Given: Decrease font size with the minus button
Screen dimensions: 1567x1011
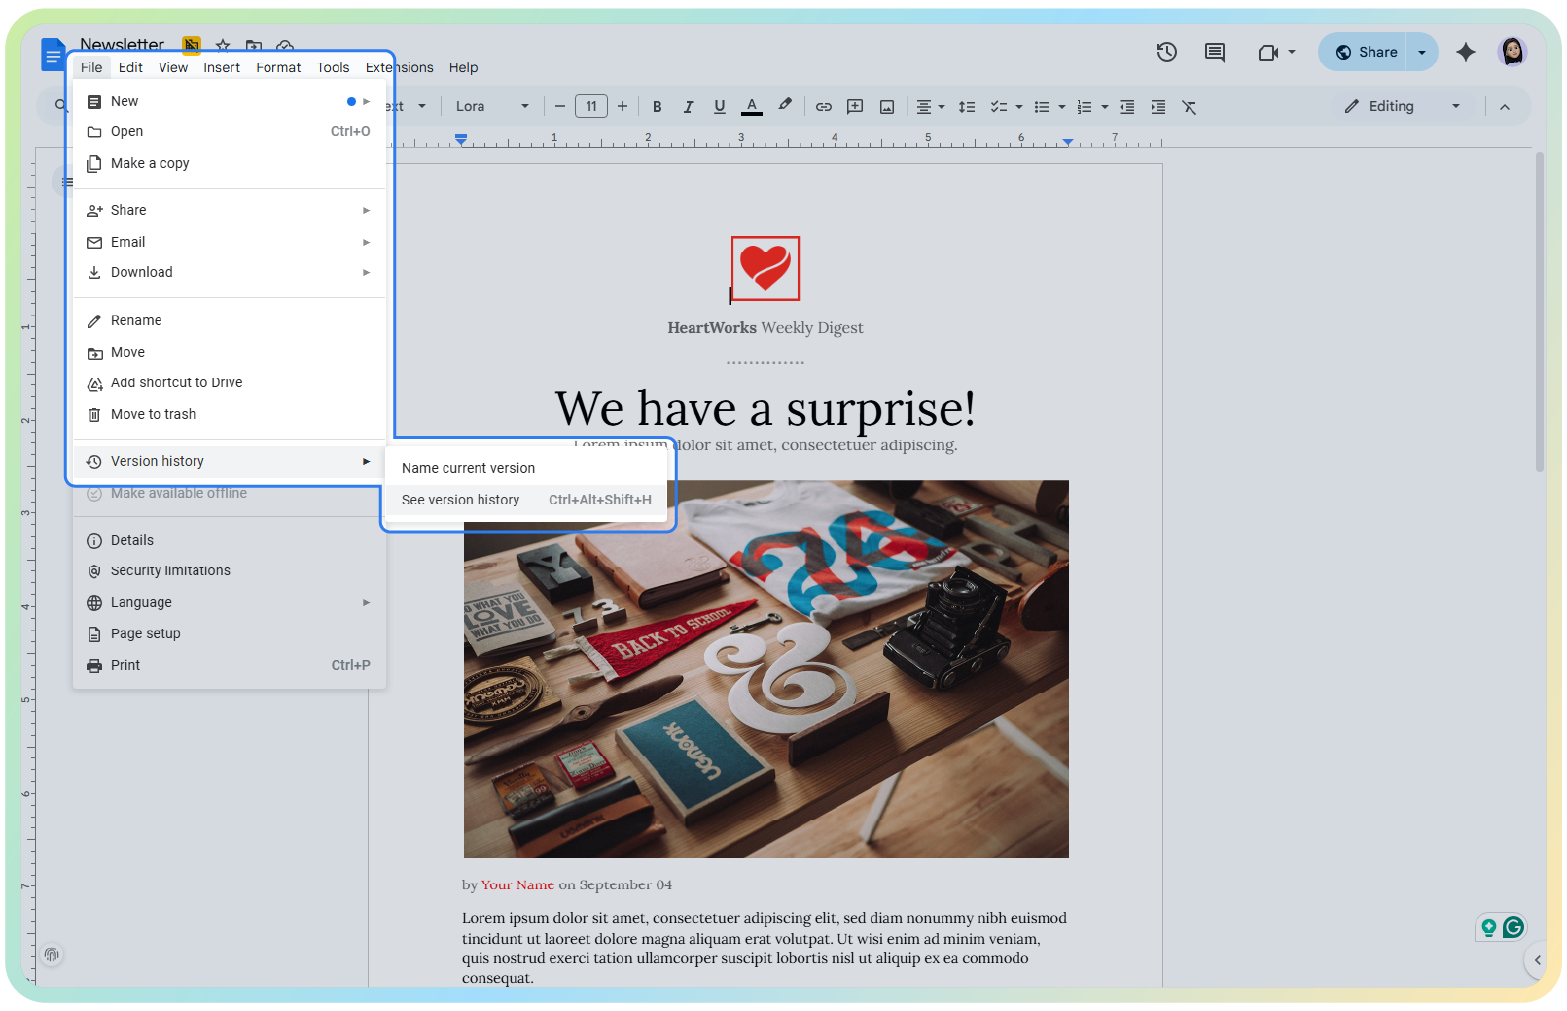Looking at the screenshot, I should (x=560, y=106).
